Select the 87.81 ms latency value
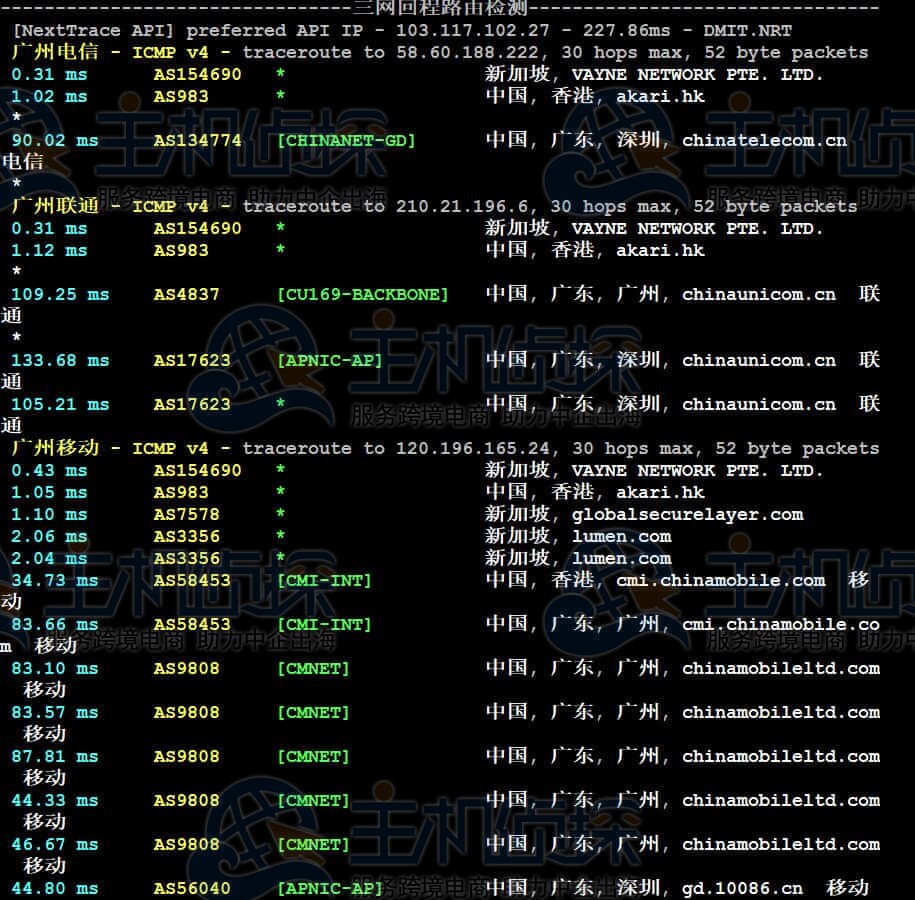915x900 pixels. [55, 756]
